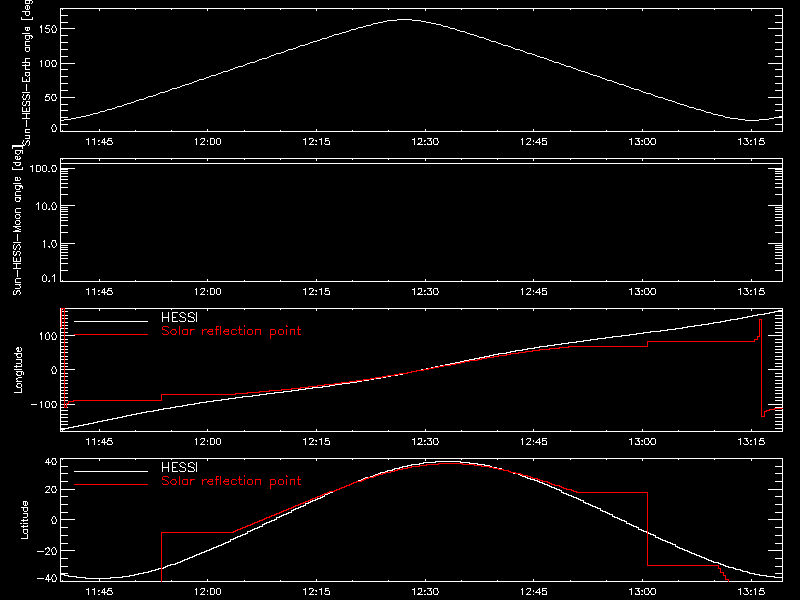Tap the 13:15 time label under Latitude plot
800x600 pixels.
(751, 591)
